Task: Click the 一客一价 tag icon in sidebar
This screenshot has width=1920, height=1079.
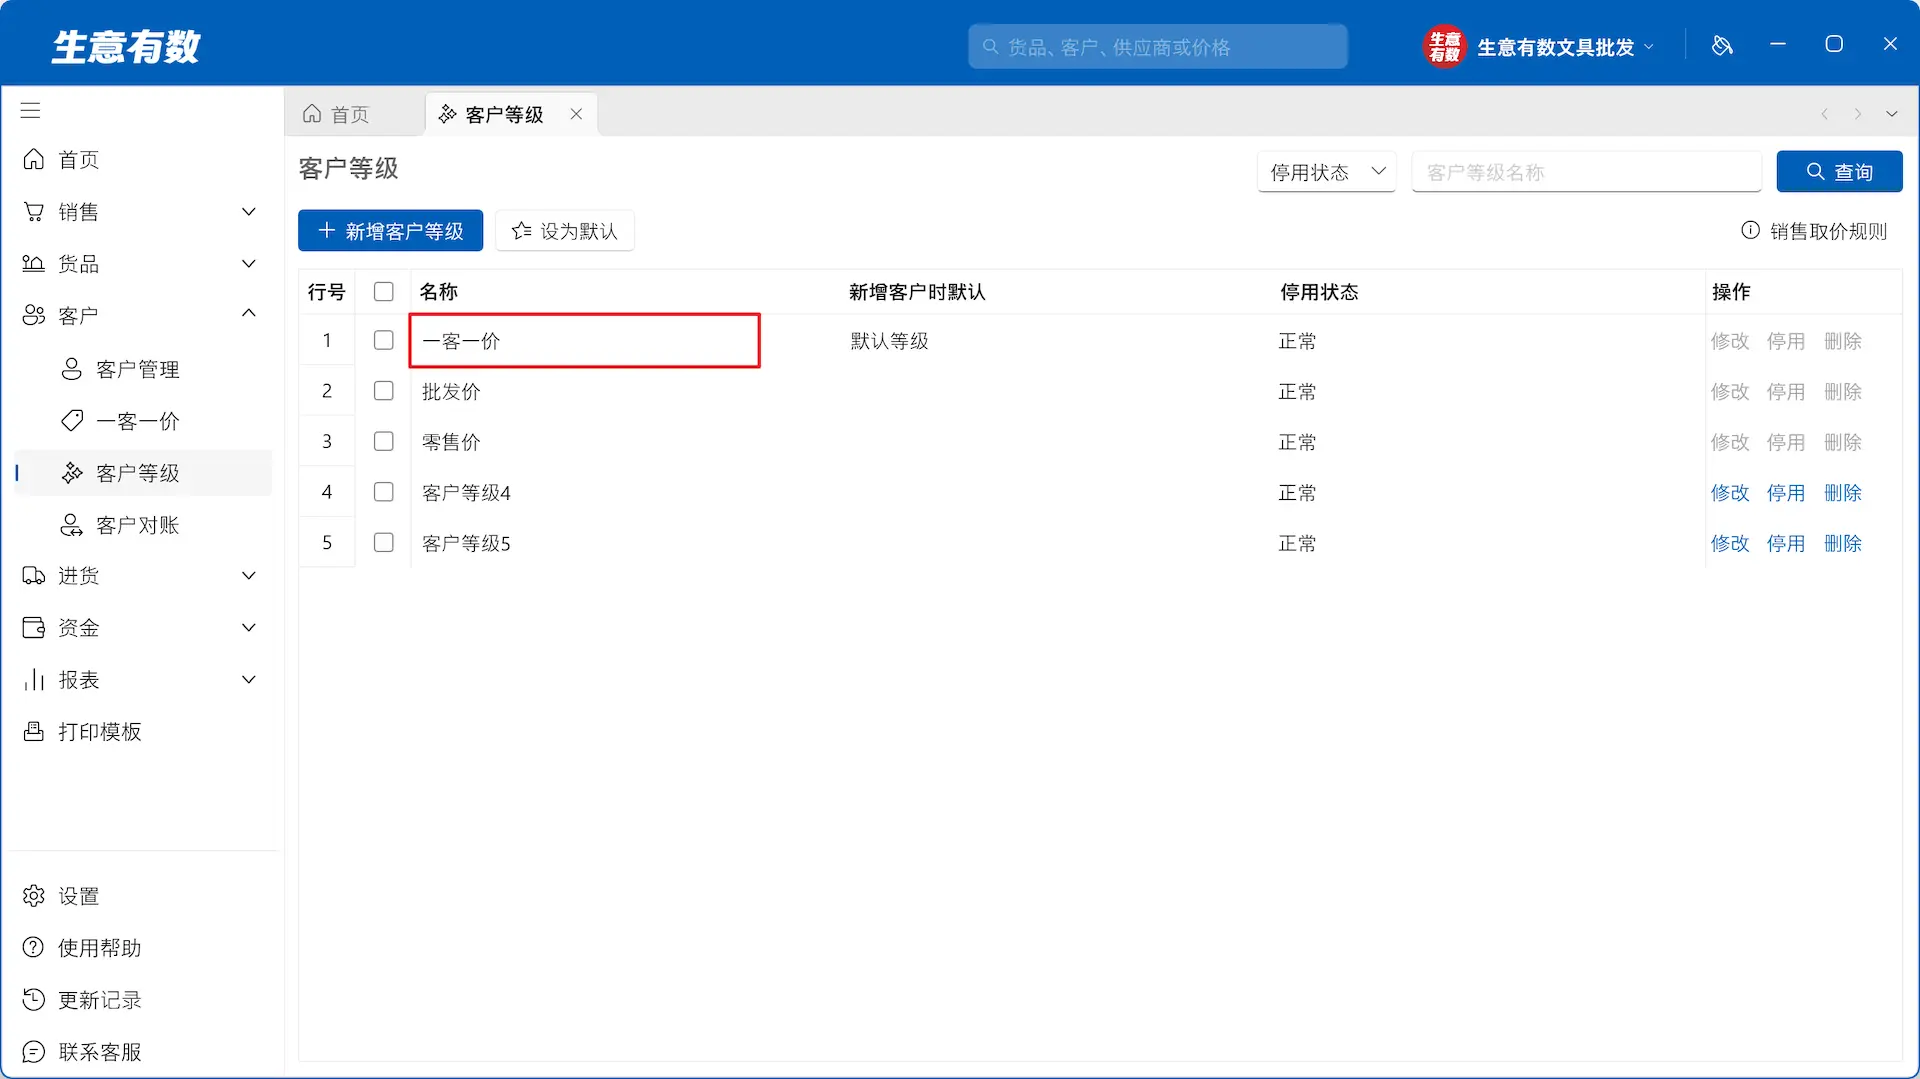Action: pyautogui.click(x=72, y=421)
